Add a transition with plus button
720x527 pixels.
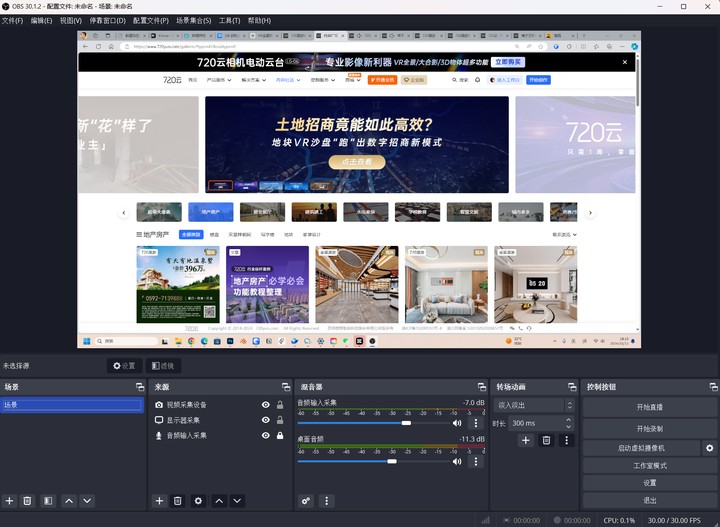(x=526, y=440)
